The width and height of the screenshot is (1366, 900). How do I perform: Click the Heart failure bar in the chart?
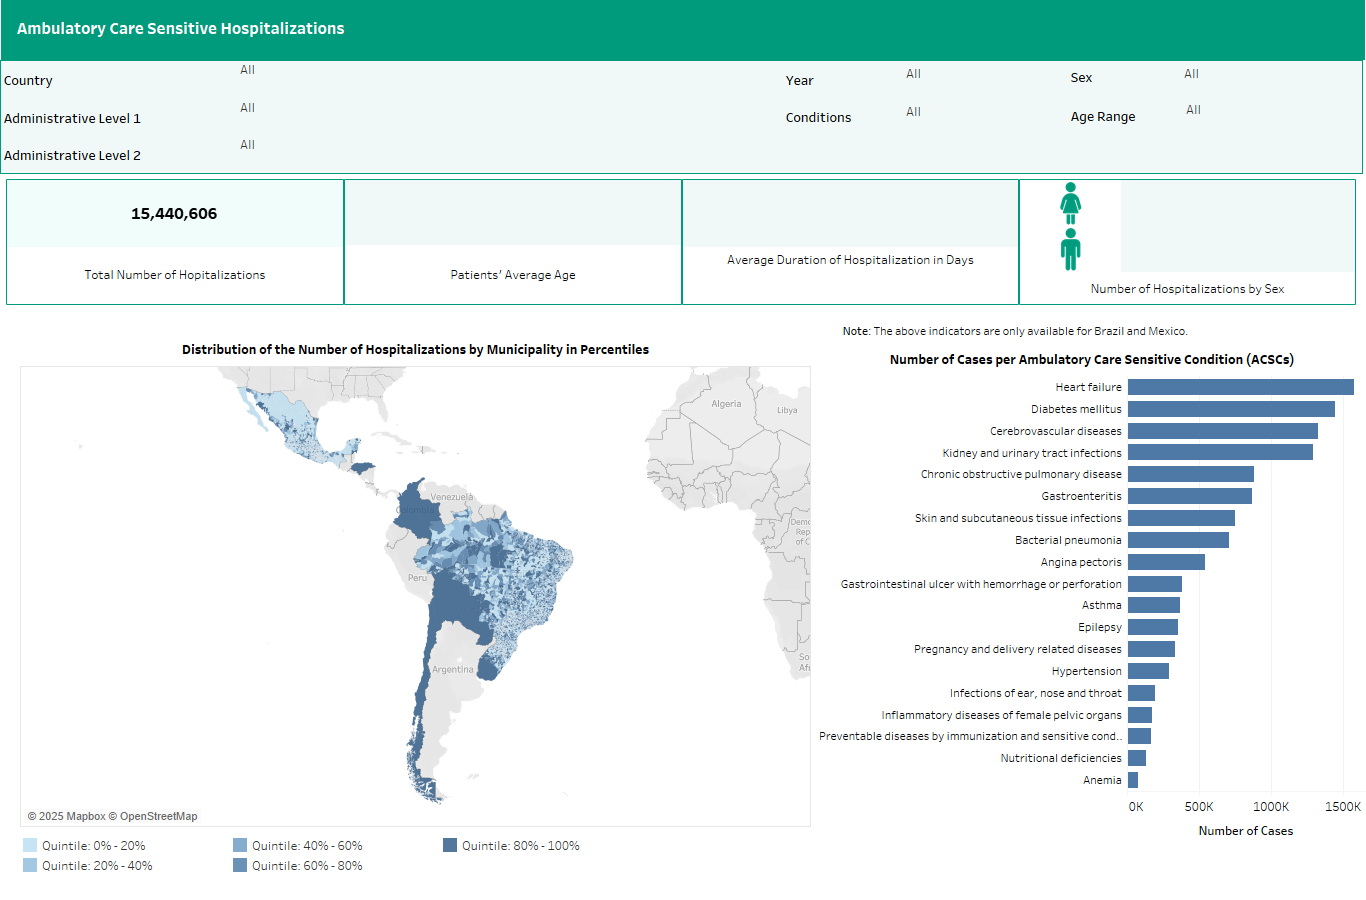click(1240, 386)
